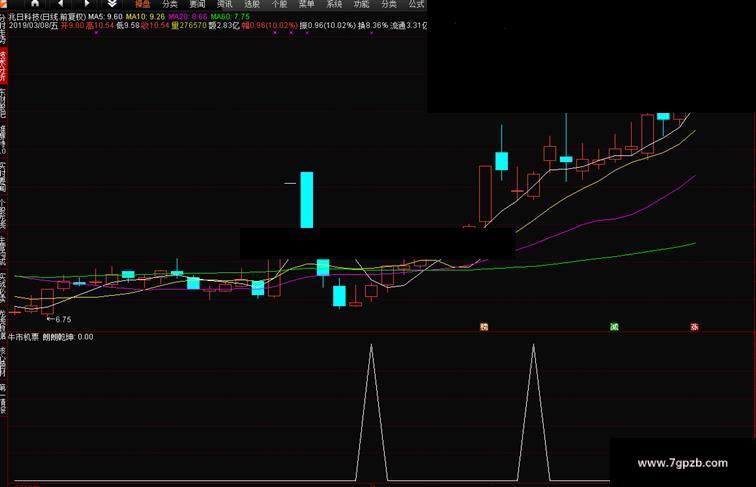Image resolution: width=756 pixels, height=487 pixels.
Task: Select the red highlighted 技术分析 sidebar tab
Action: coord(3,65)
